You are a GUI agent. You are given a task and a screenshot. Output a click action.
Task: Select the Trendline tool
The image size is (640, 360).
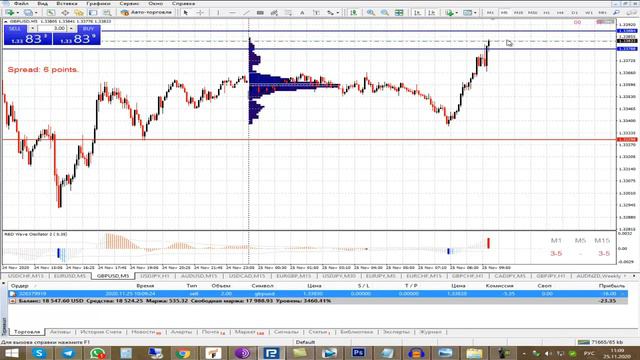point(246,13)
